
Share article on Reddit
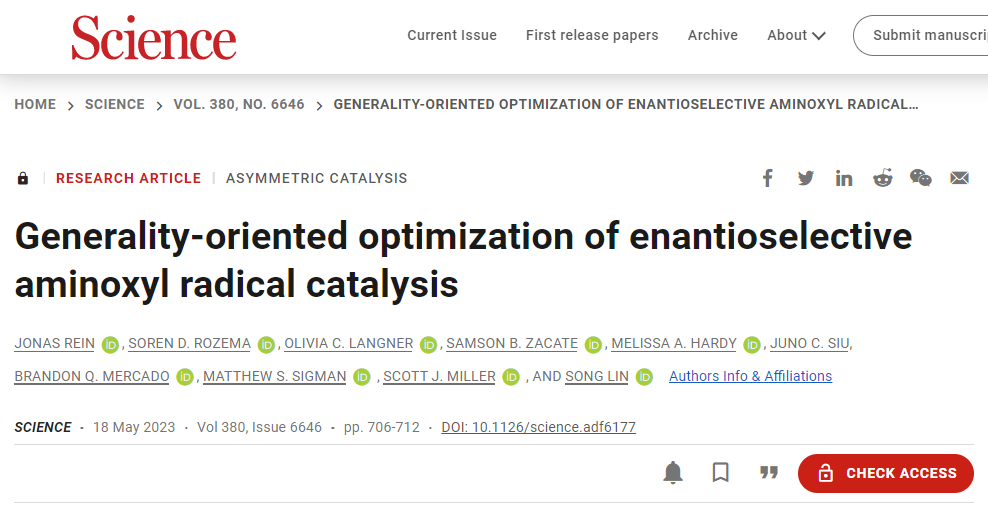tap(882, 178)
